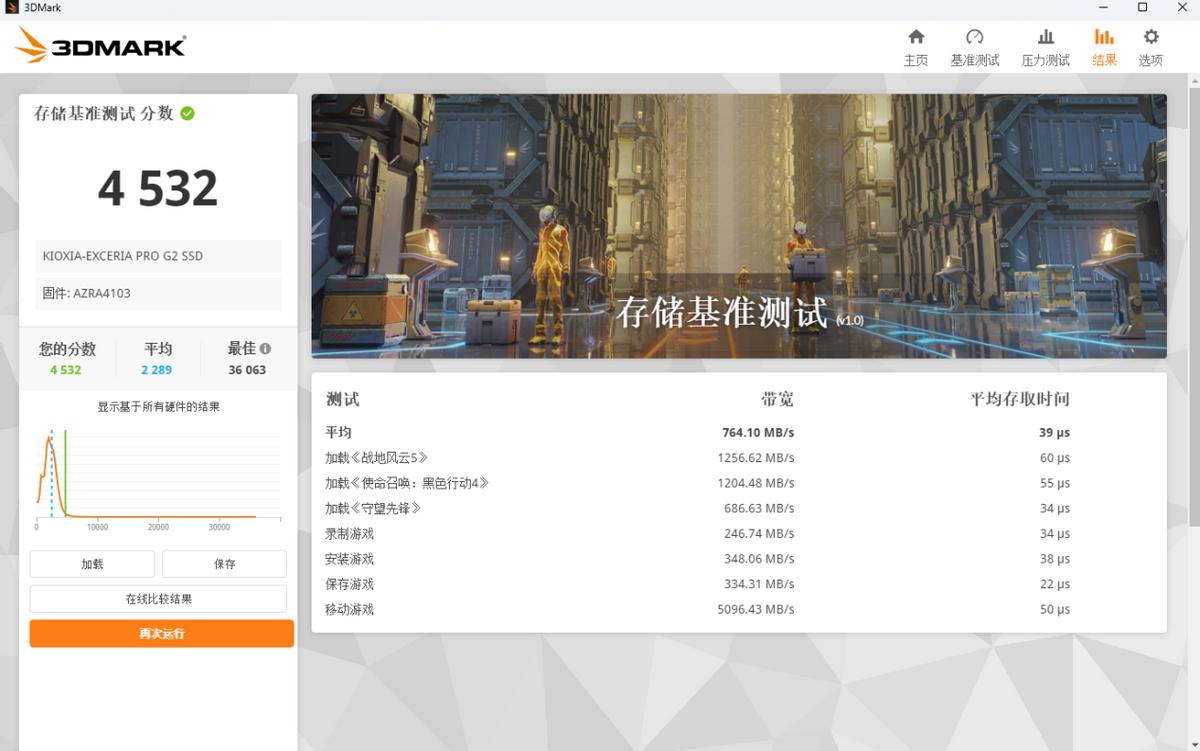
Task: Click the KIOXIA-EXCERIA PRO G2 SSD field
Action: 157,256
